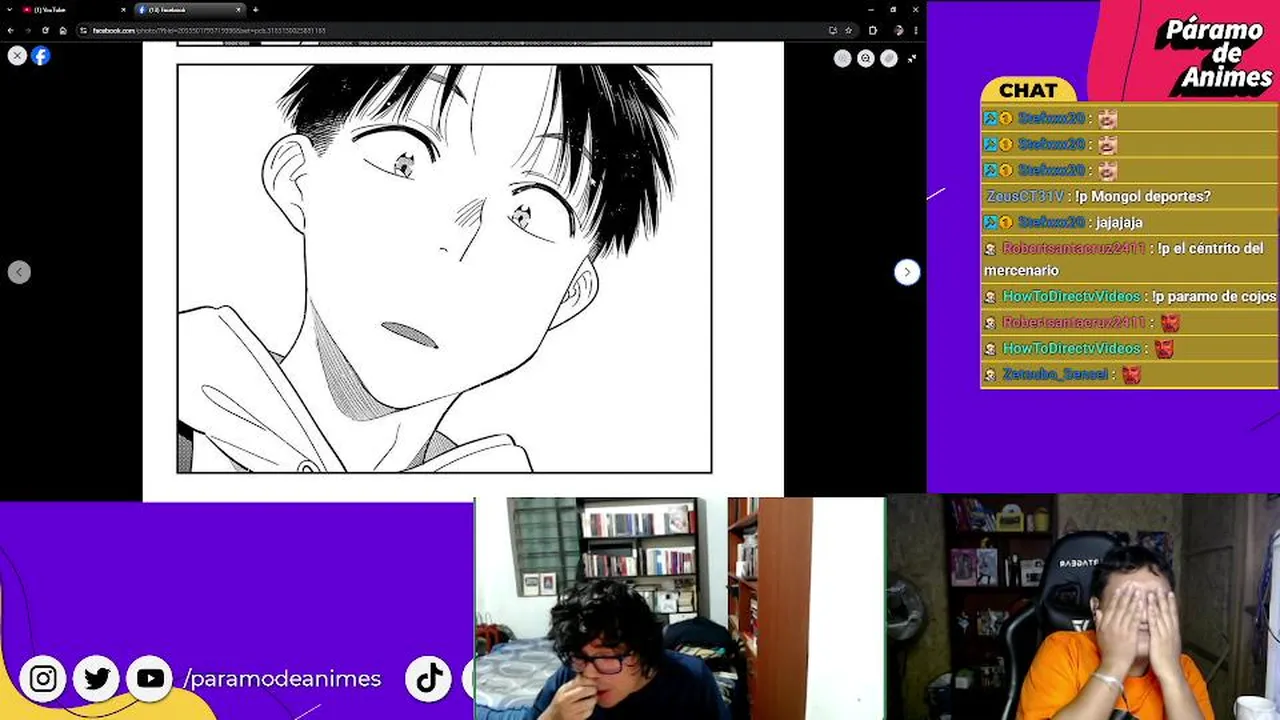Go to the previous photo
This screenshot has width=1280, height=720.
click(x=19, y=272)
